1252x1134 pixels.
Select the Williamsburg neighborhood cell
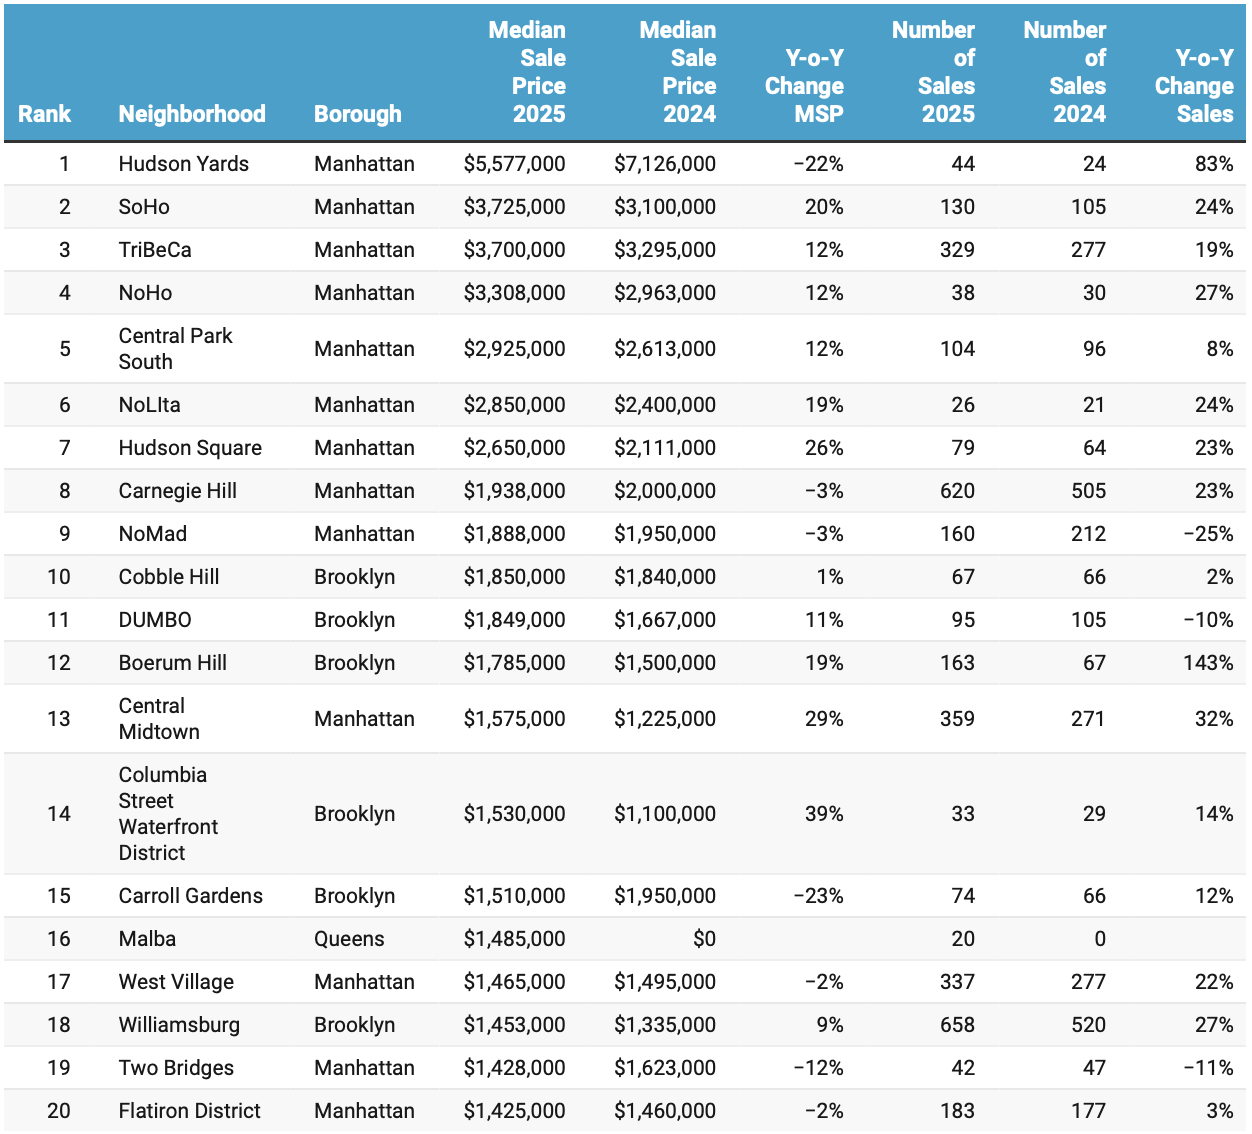click(179, 1025)
